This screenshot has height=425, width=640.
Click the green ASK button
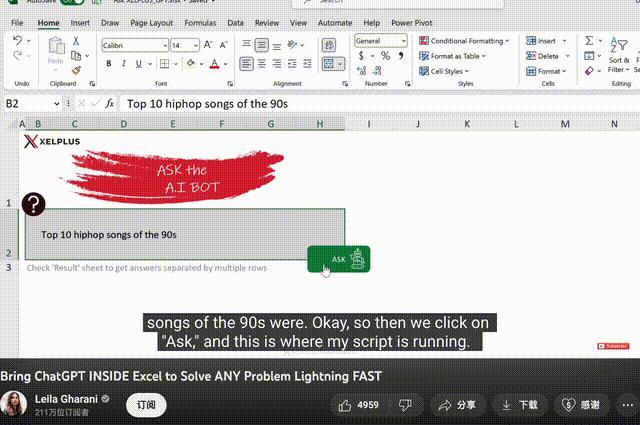click(339, 259)
